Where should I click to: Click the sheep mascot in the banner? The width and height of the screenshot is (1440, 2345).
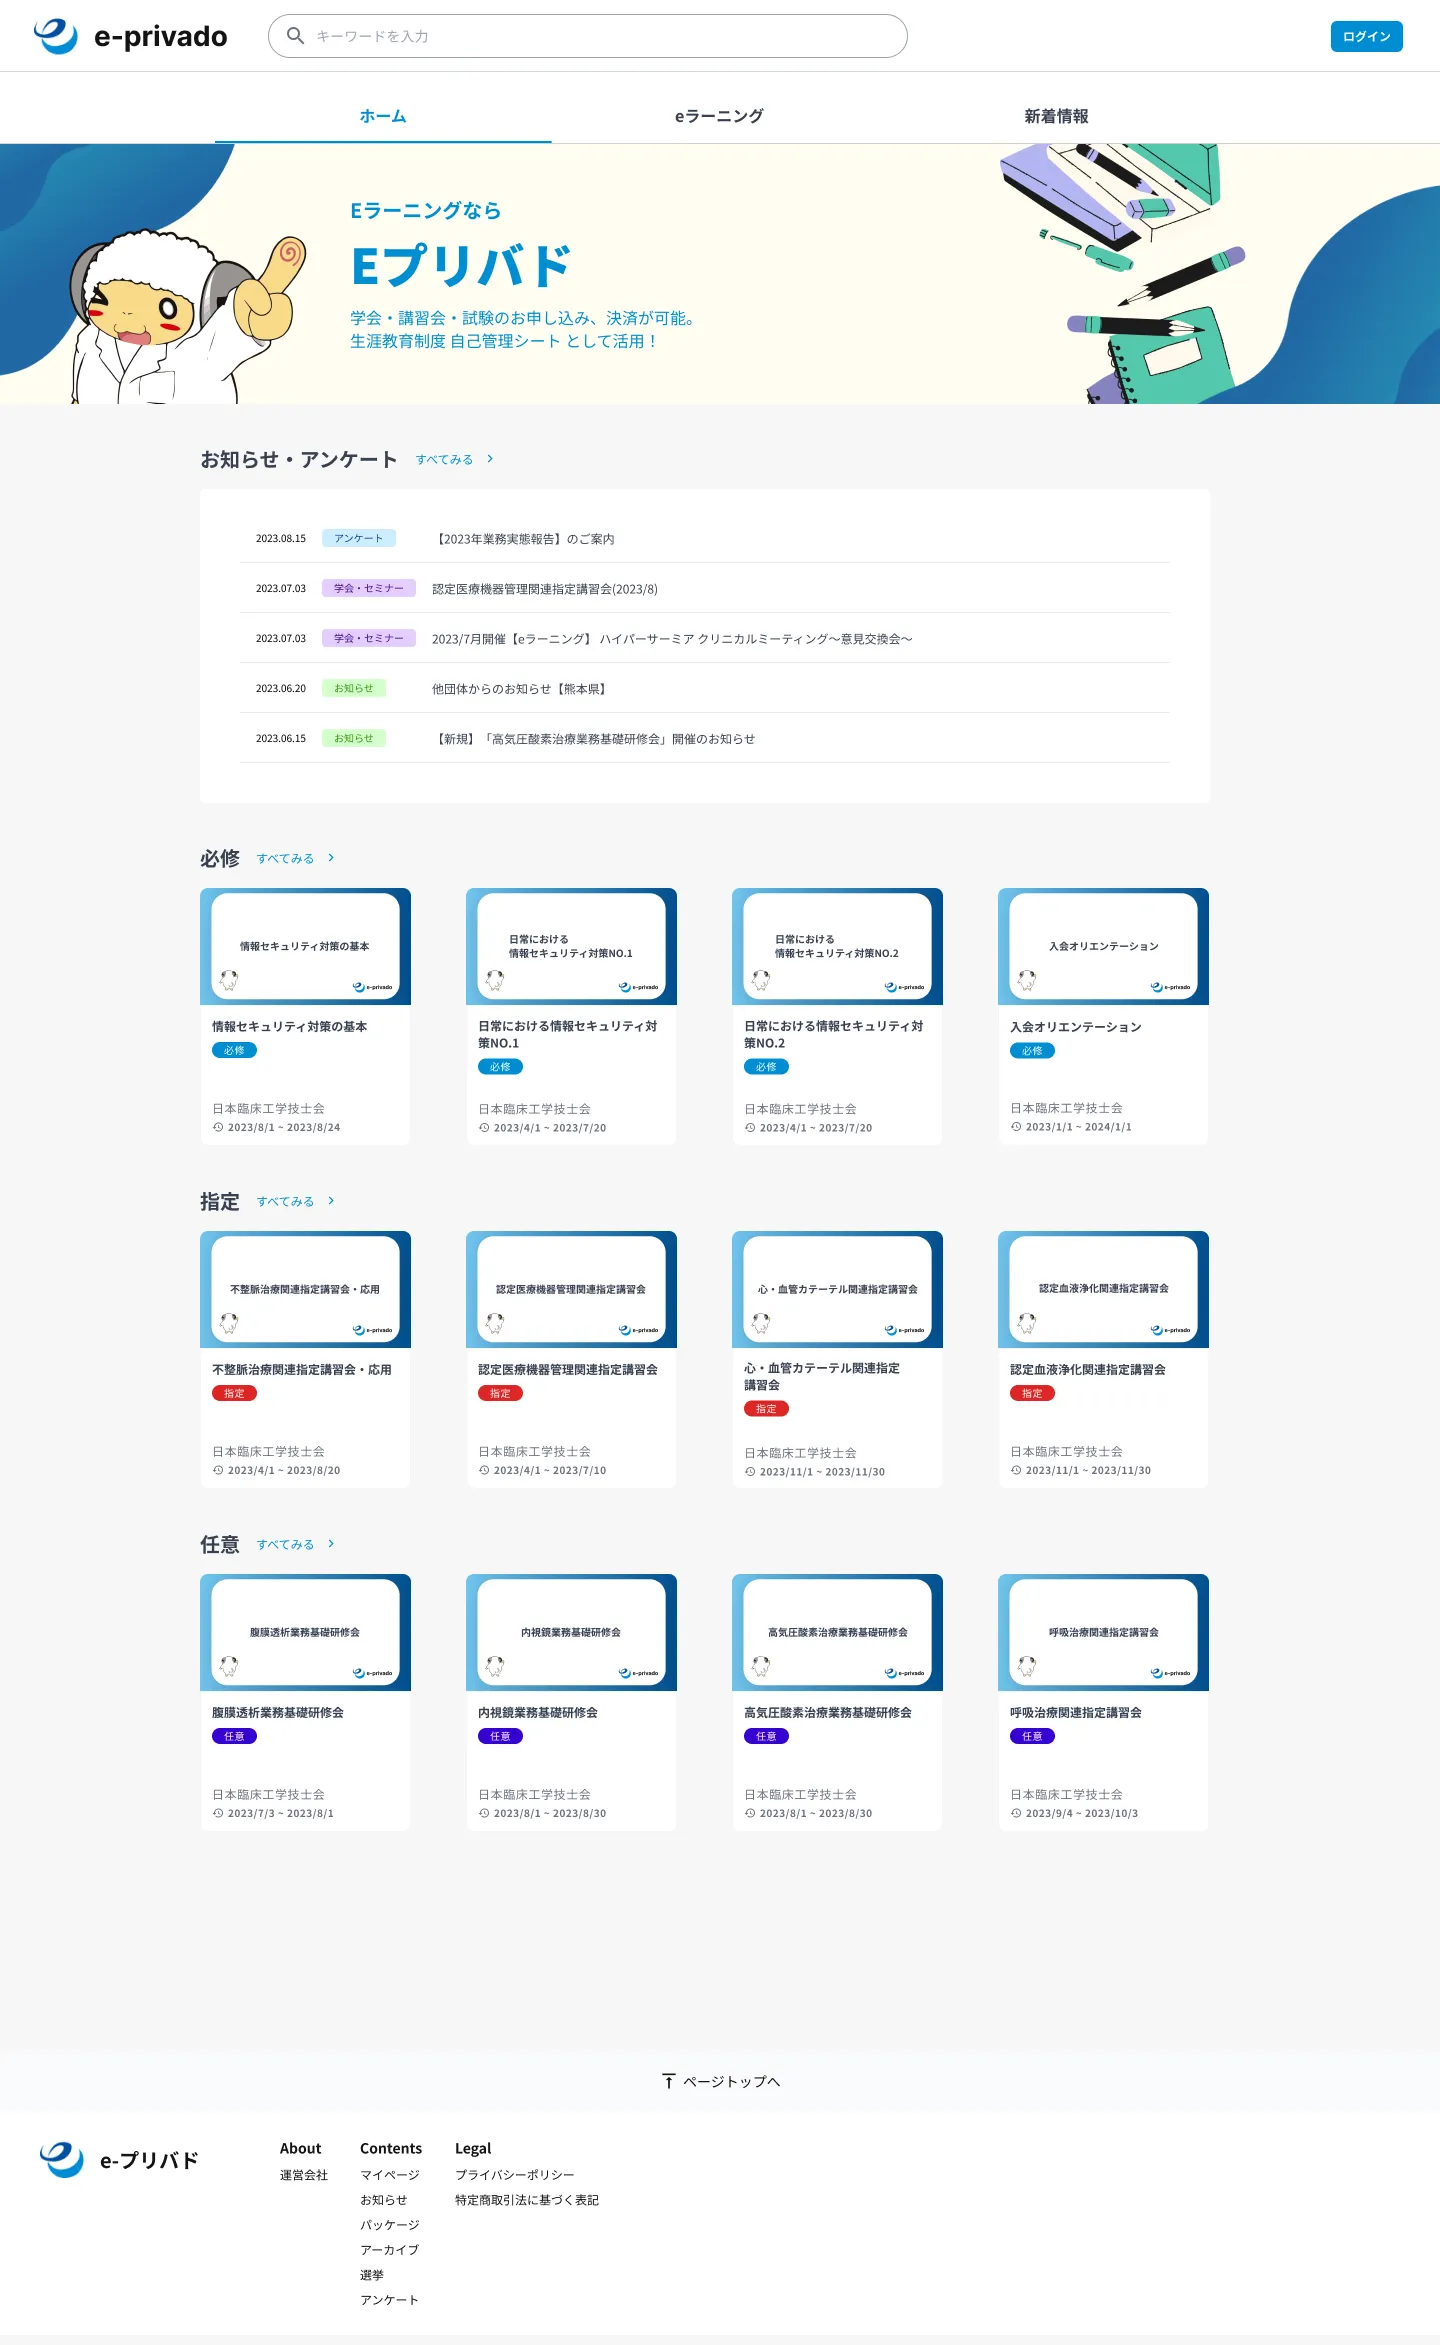(180, 310)
